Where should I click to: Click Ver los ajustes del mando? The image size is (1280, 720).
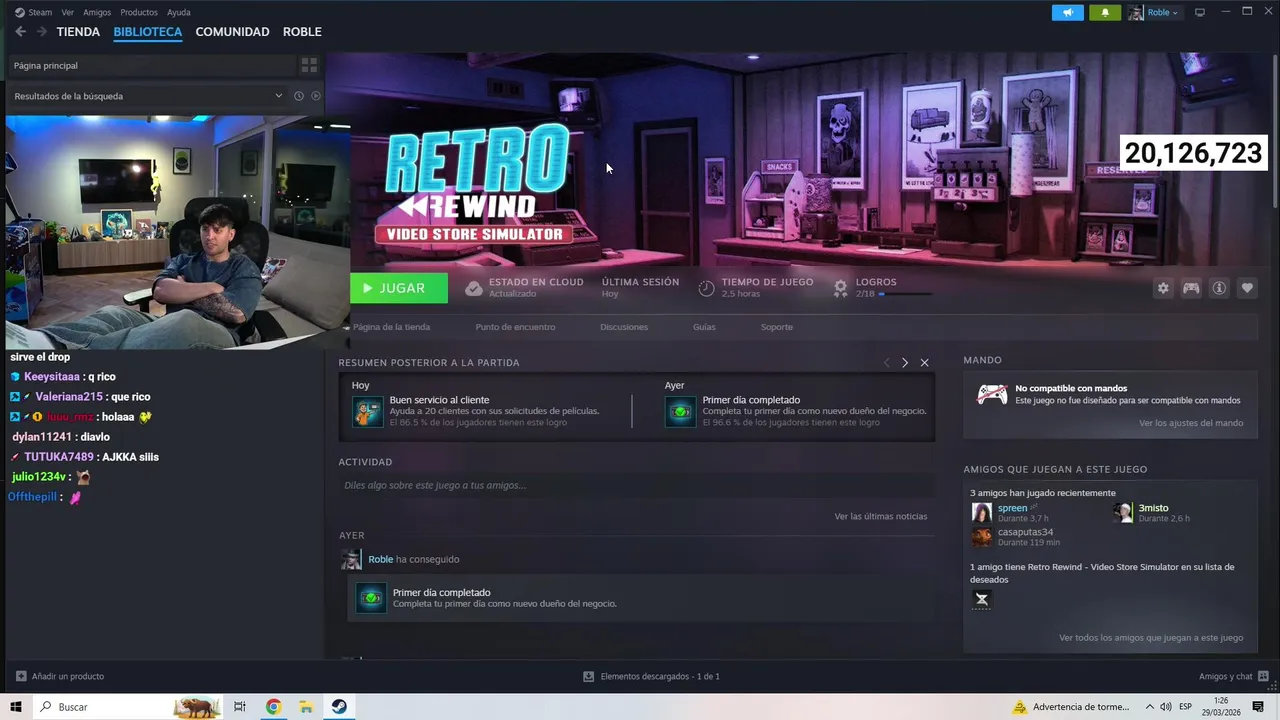pyautogui.click(x=1191, y=423)
